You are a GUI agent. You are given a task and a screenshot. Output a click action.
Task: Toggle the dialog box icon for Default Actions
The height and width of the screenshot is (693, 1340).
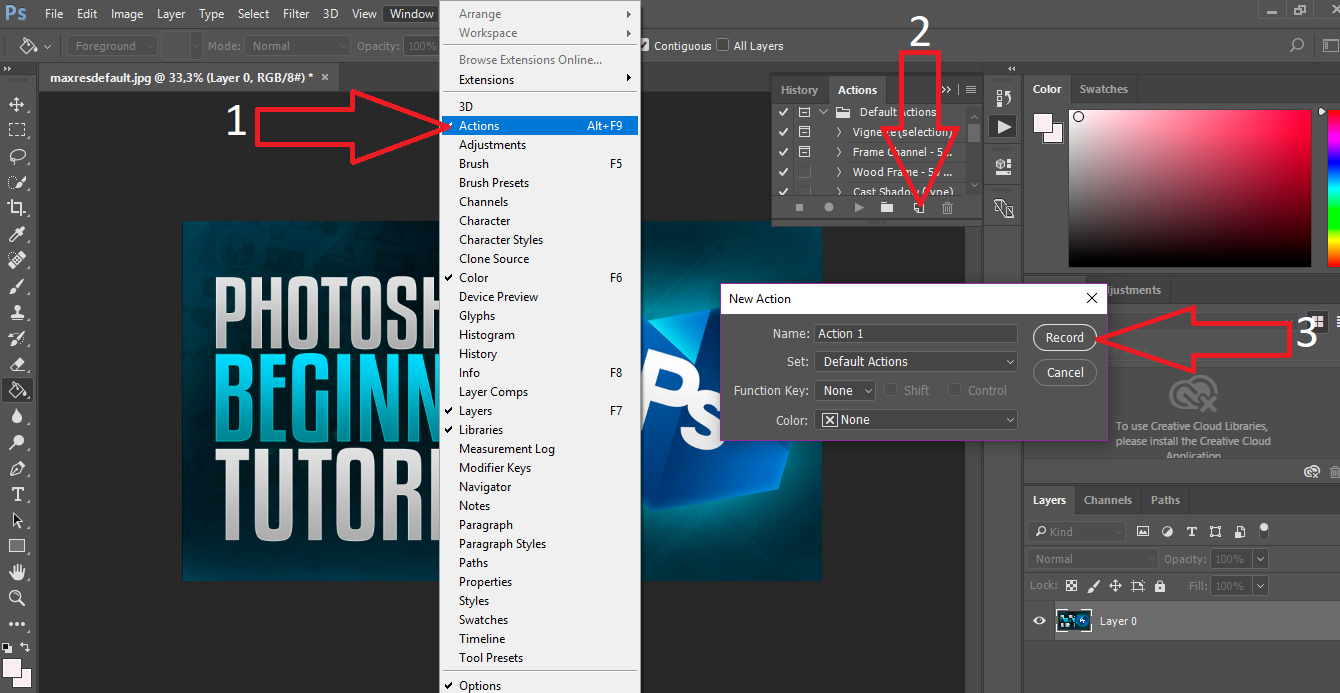805,112
